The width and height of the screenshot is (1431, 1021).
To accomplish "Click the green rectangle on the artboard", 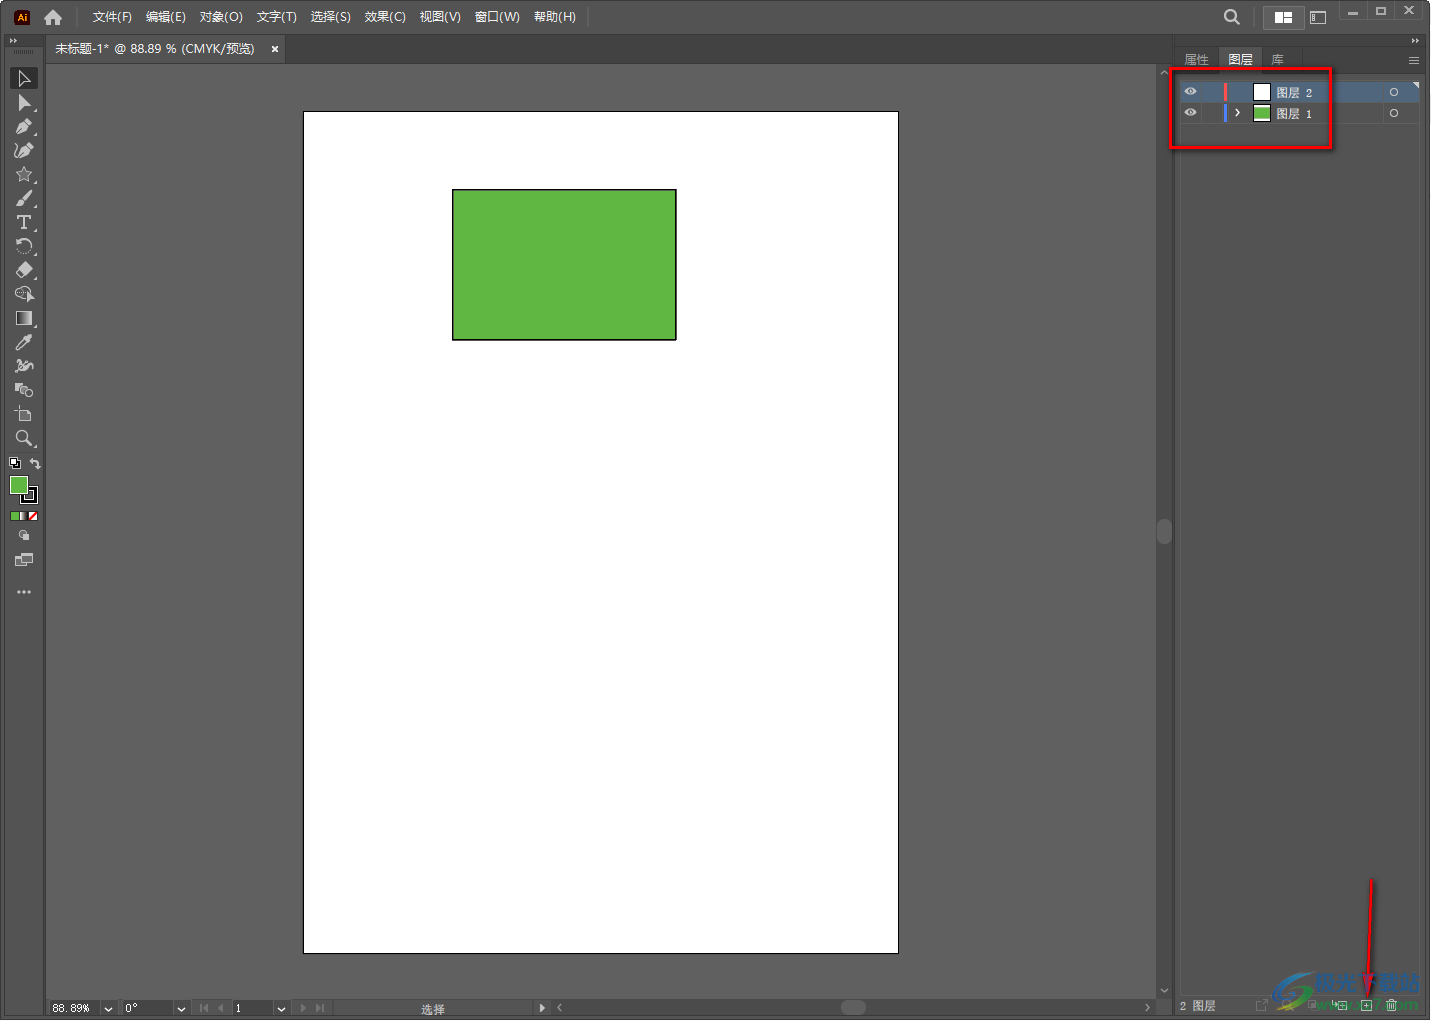I will pyautogui.click(x=564, y=265).
